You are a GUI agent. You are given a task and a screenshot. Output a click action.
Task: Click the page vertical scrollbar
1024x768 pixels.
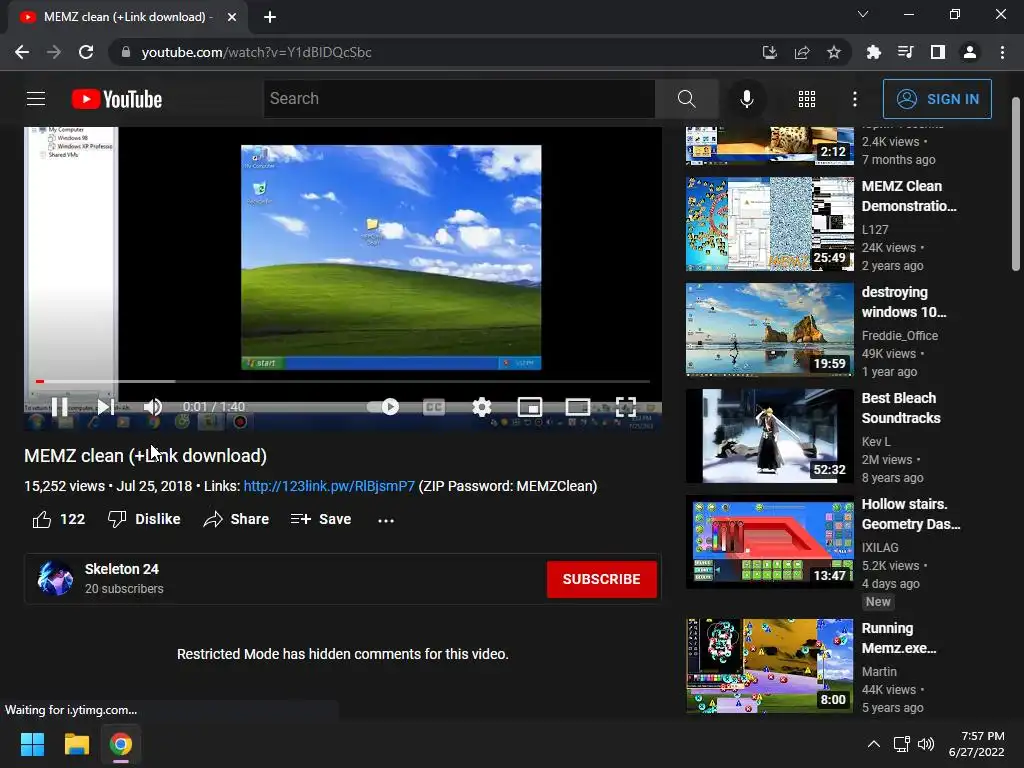tap(1016, 184)
